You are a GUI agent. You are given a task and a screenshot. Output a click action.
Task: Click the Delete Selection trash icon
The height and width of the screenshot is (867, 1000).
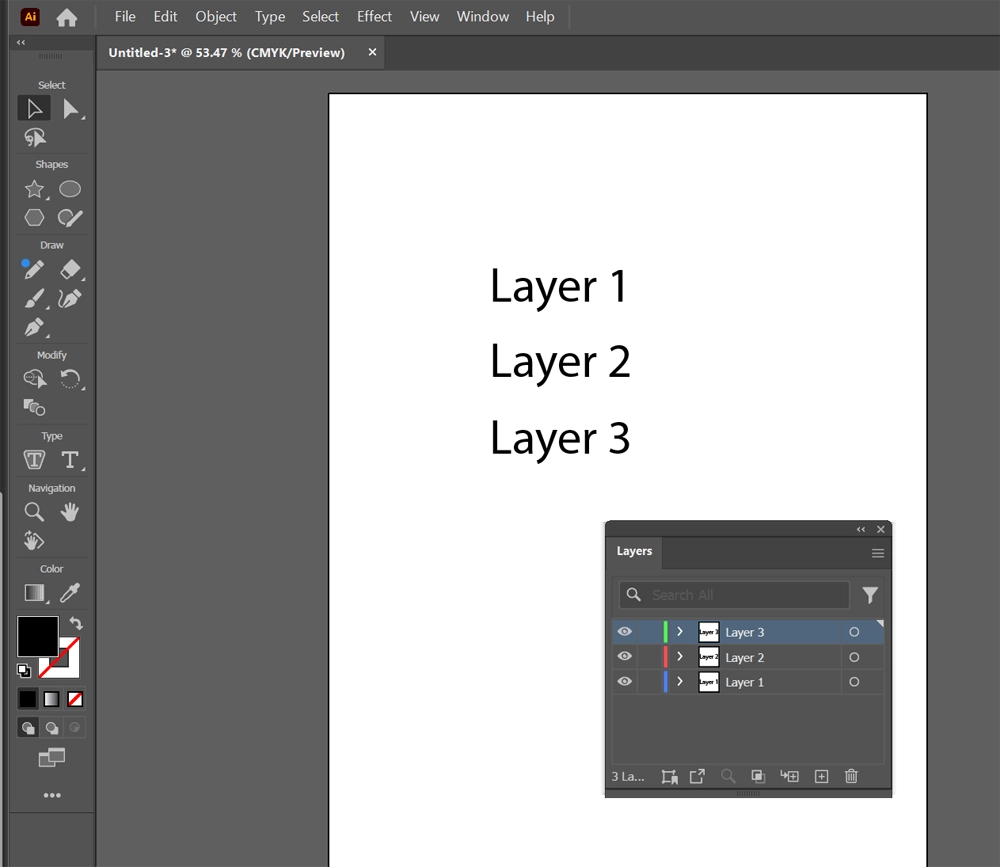pyautogui.click(x=851, y=776)
